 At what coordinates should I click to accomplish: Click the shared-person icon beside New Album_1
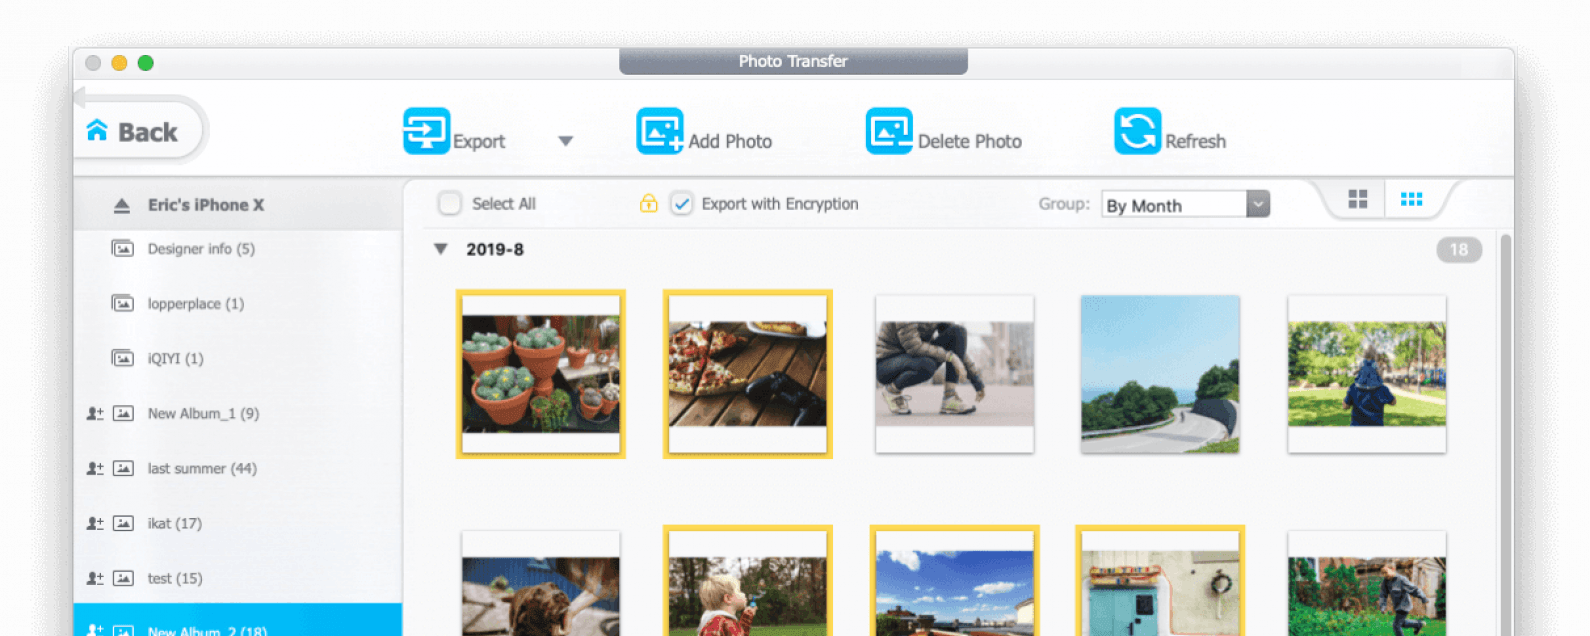tap(95, 413)
